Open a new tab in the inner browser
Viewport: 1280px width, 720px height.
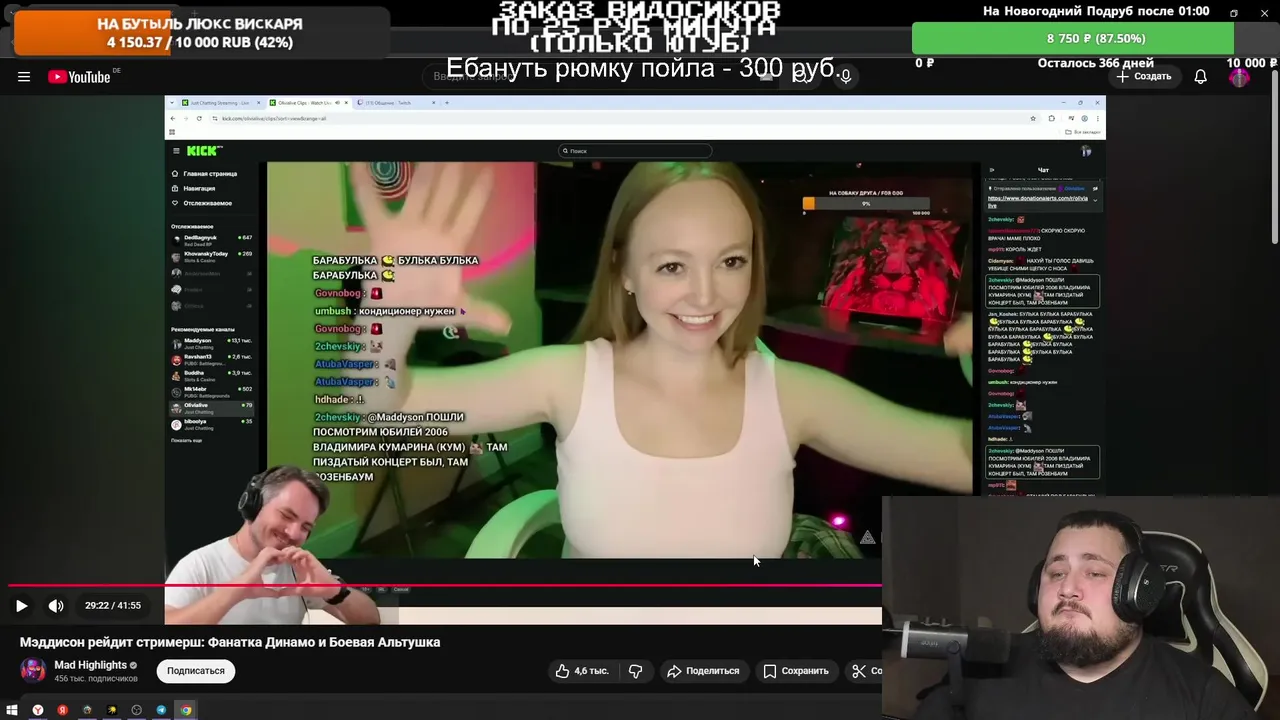click(446, 103)
